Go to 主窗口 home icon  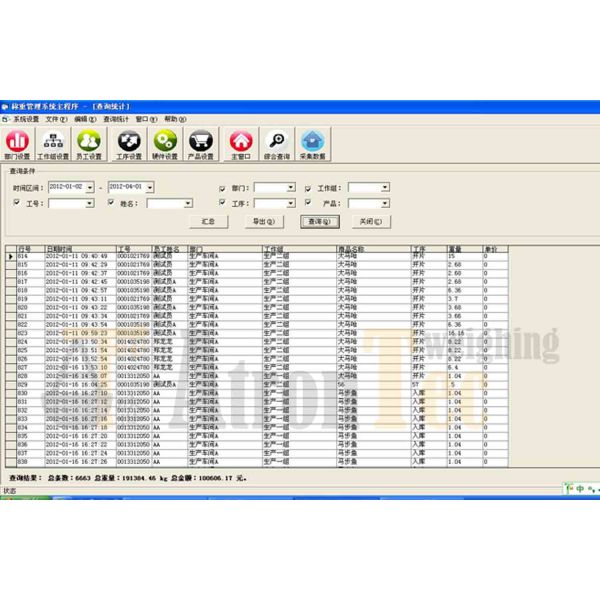pyautogui.click(x=239, y=143)
